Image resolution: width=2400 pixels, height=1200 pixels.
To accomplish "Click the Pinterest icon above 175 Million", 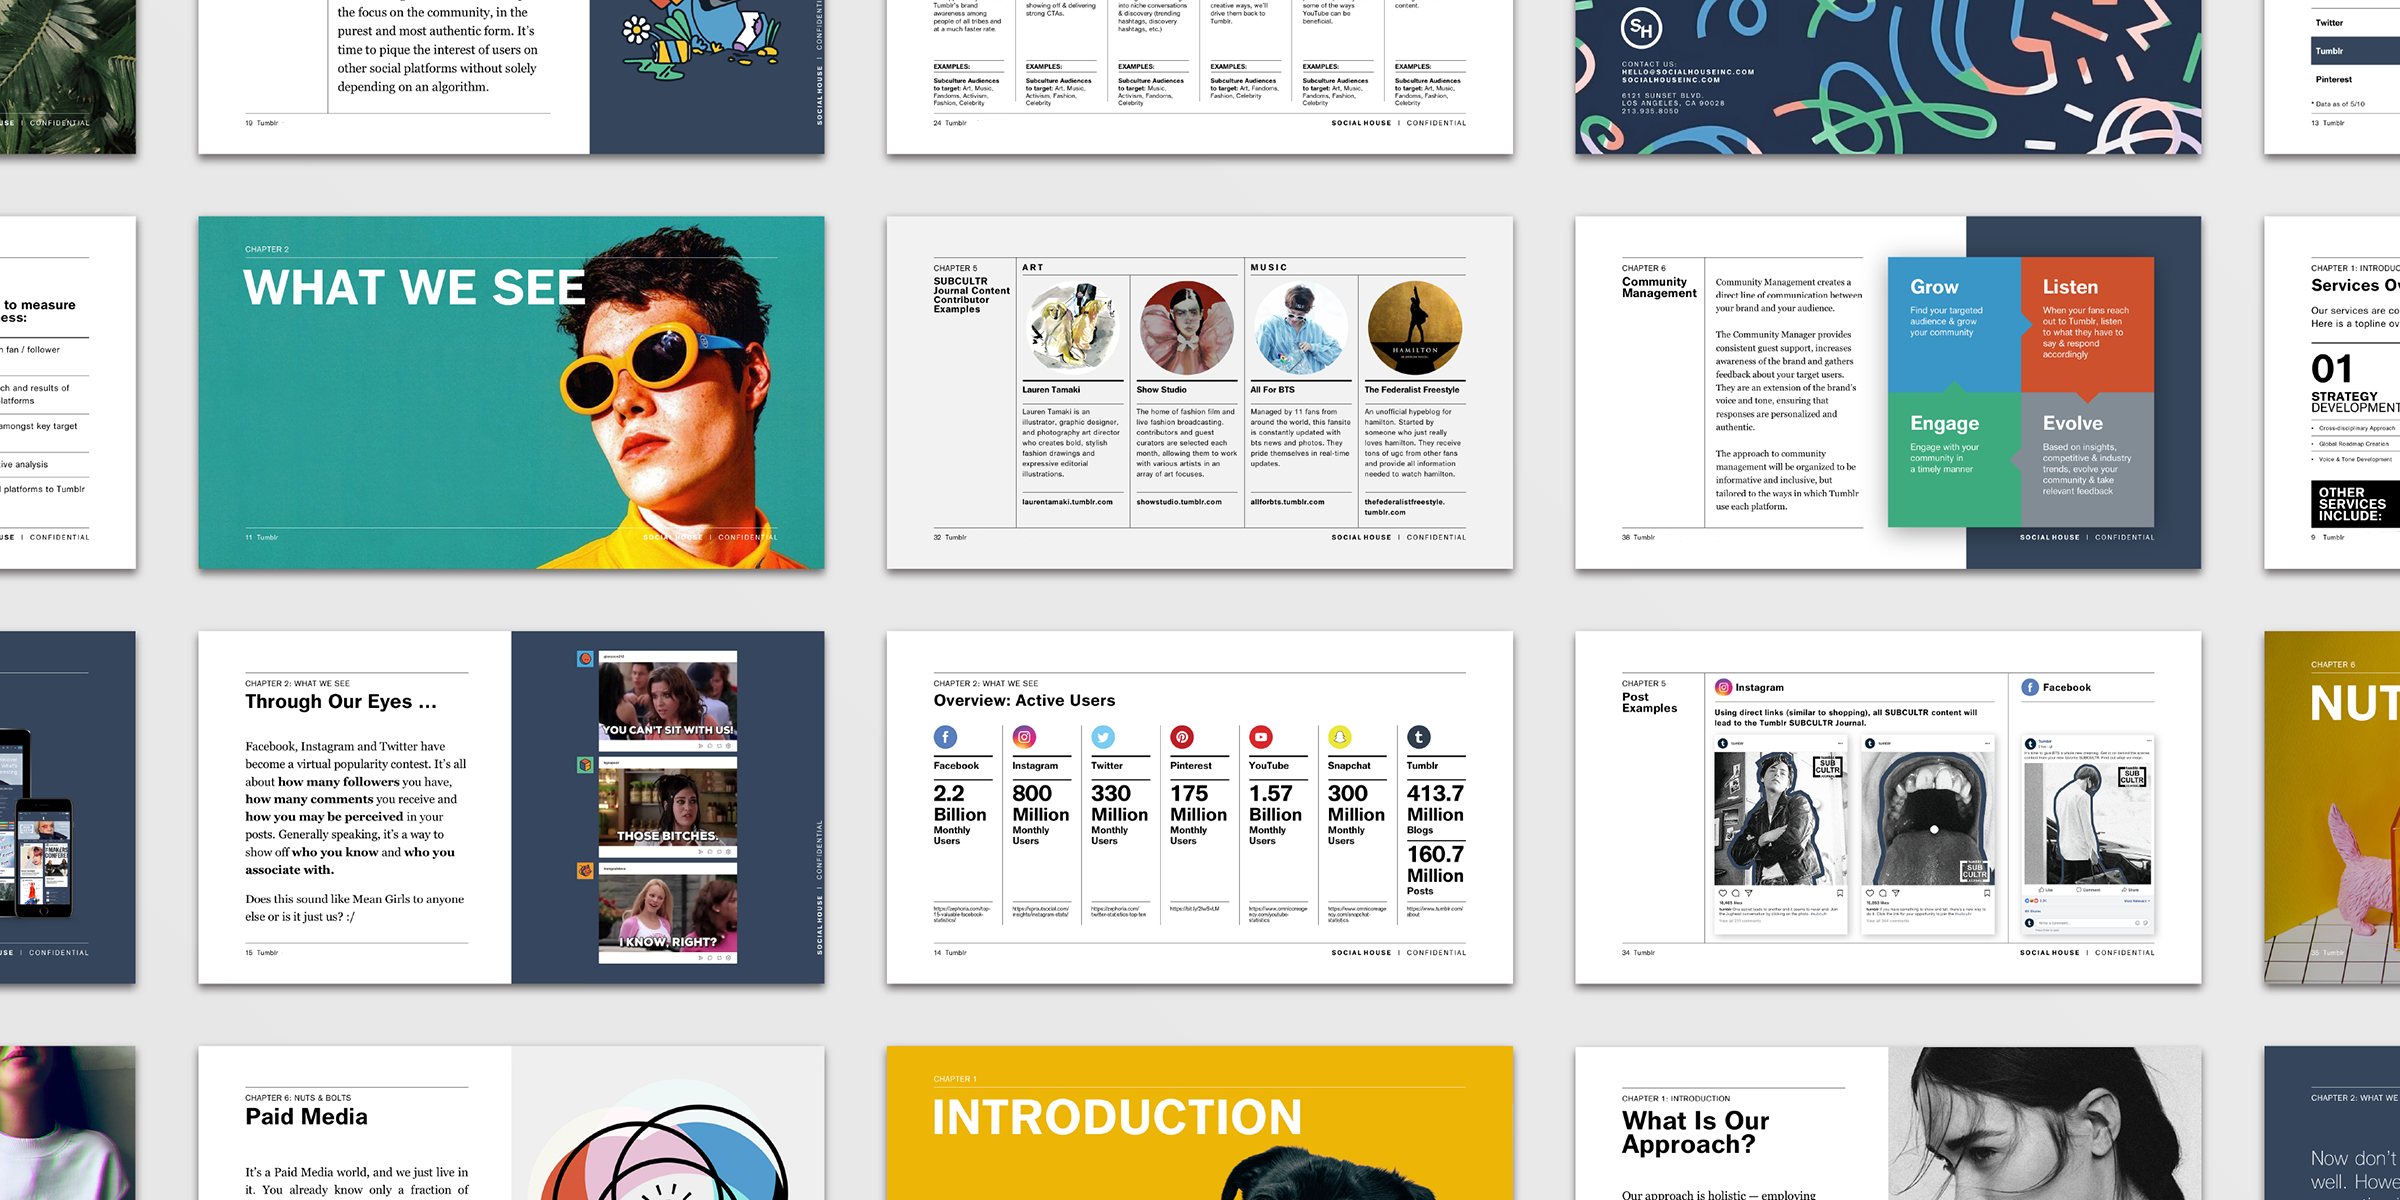I will pos(1182,737).
